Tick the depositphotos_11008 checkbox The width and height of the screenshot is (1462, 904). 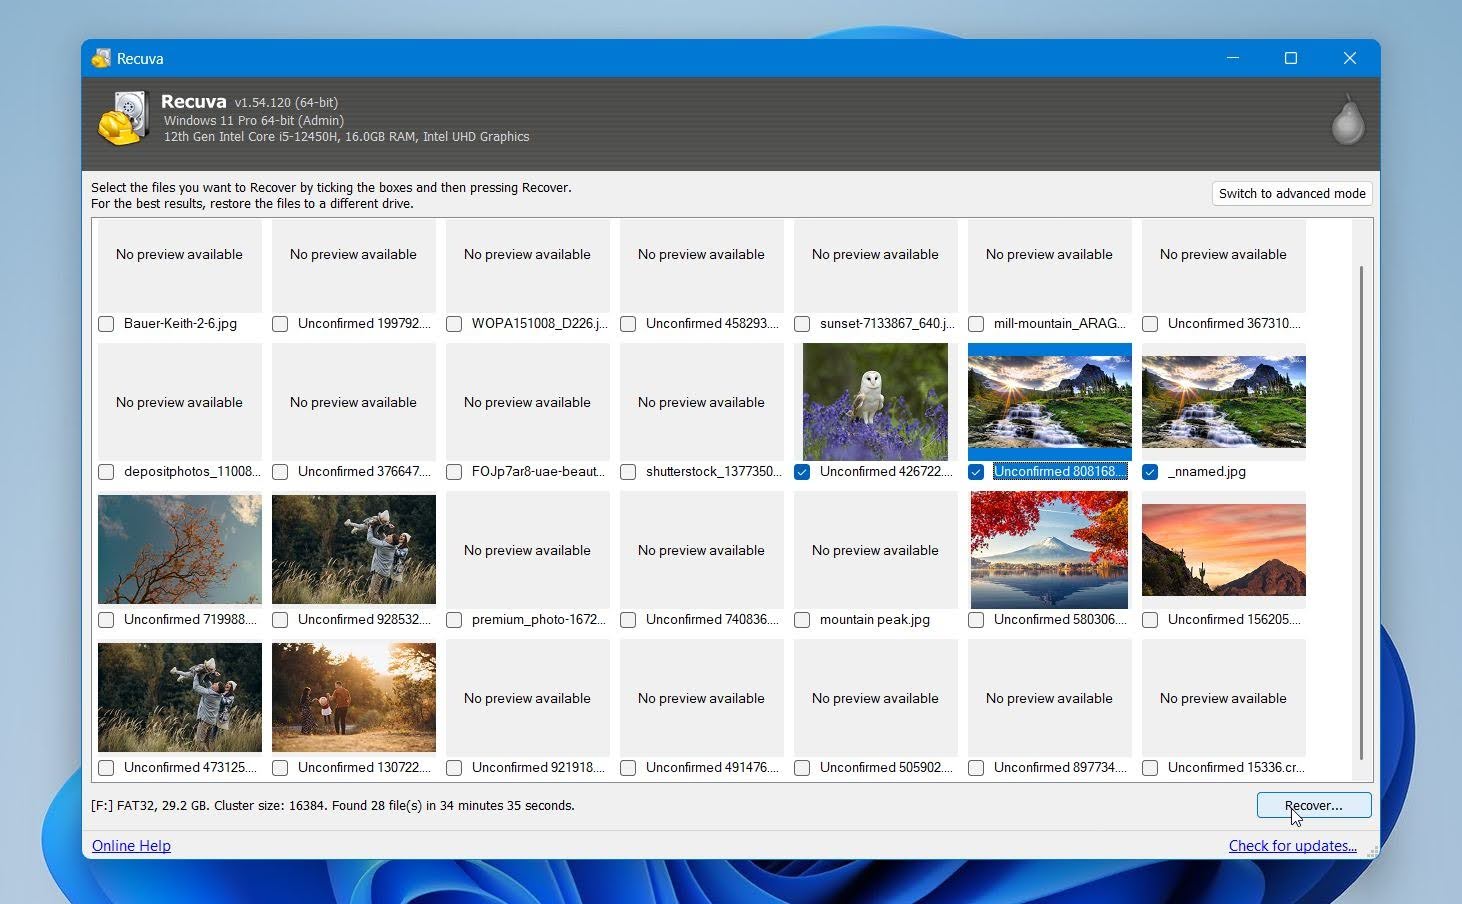tap(106, 472)
